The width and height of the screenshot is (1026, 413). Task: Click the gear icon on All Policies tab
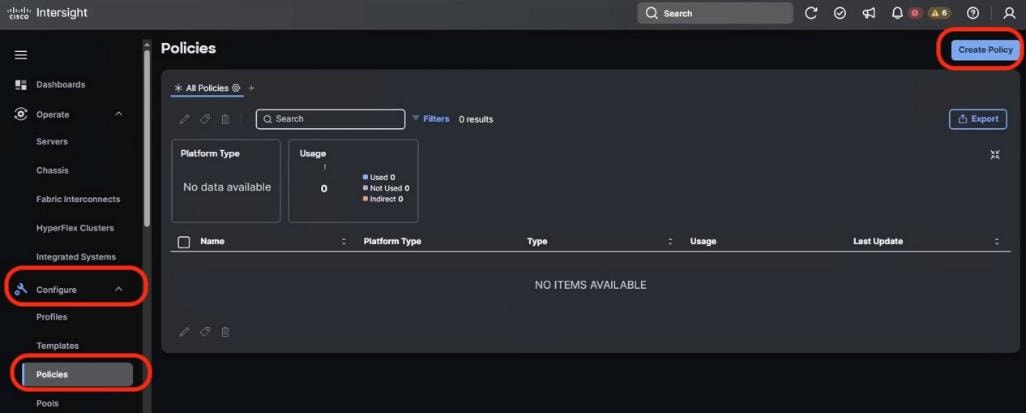click(x=236, y=88)
